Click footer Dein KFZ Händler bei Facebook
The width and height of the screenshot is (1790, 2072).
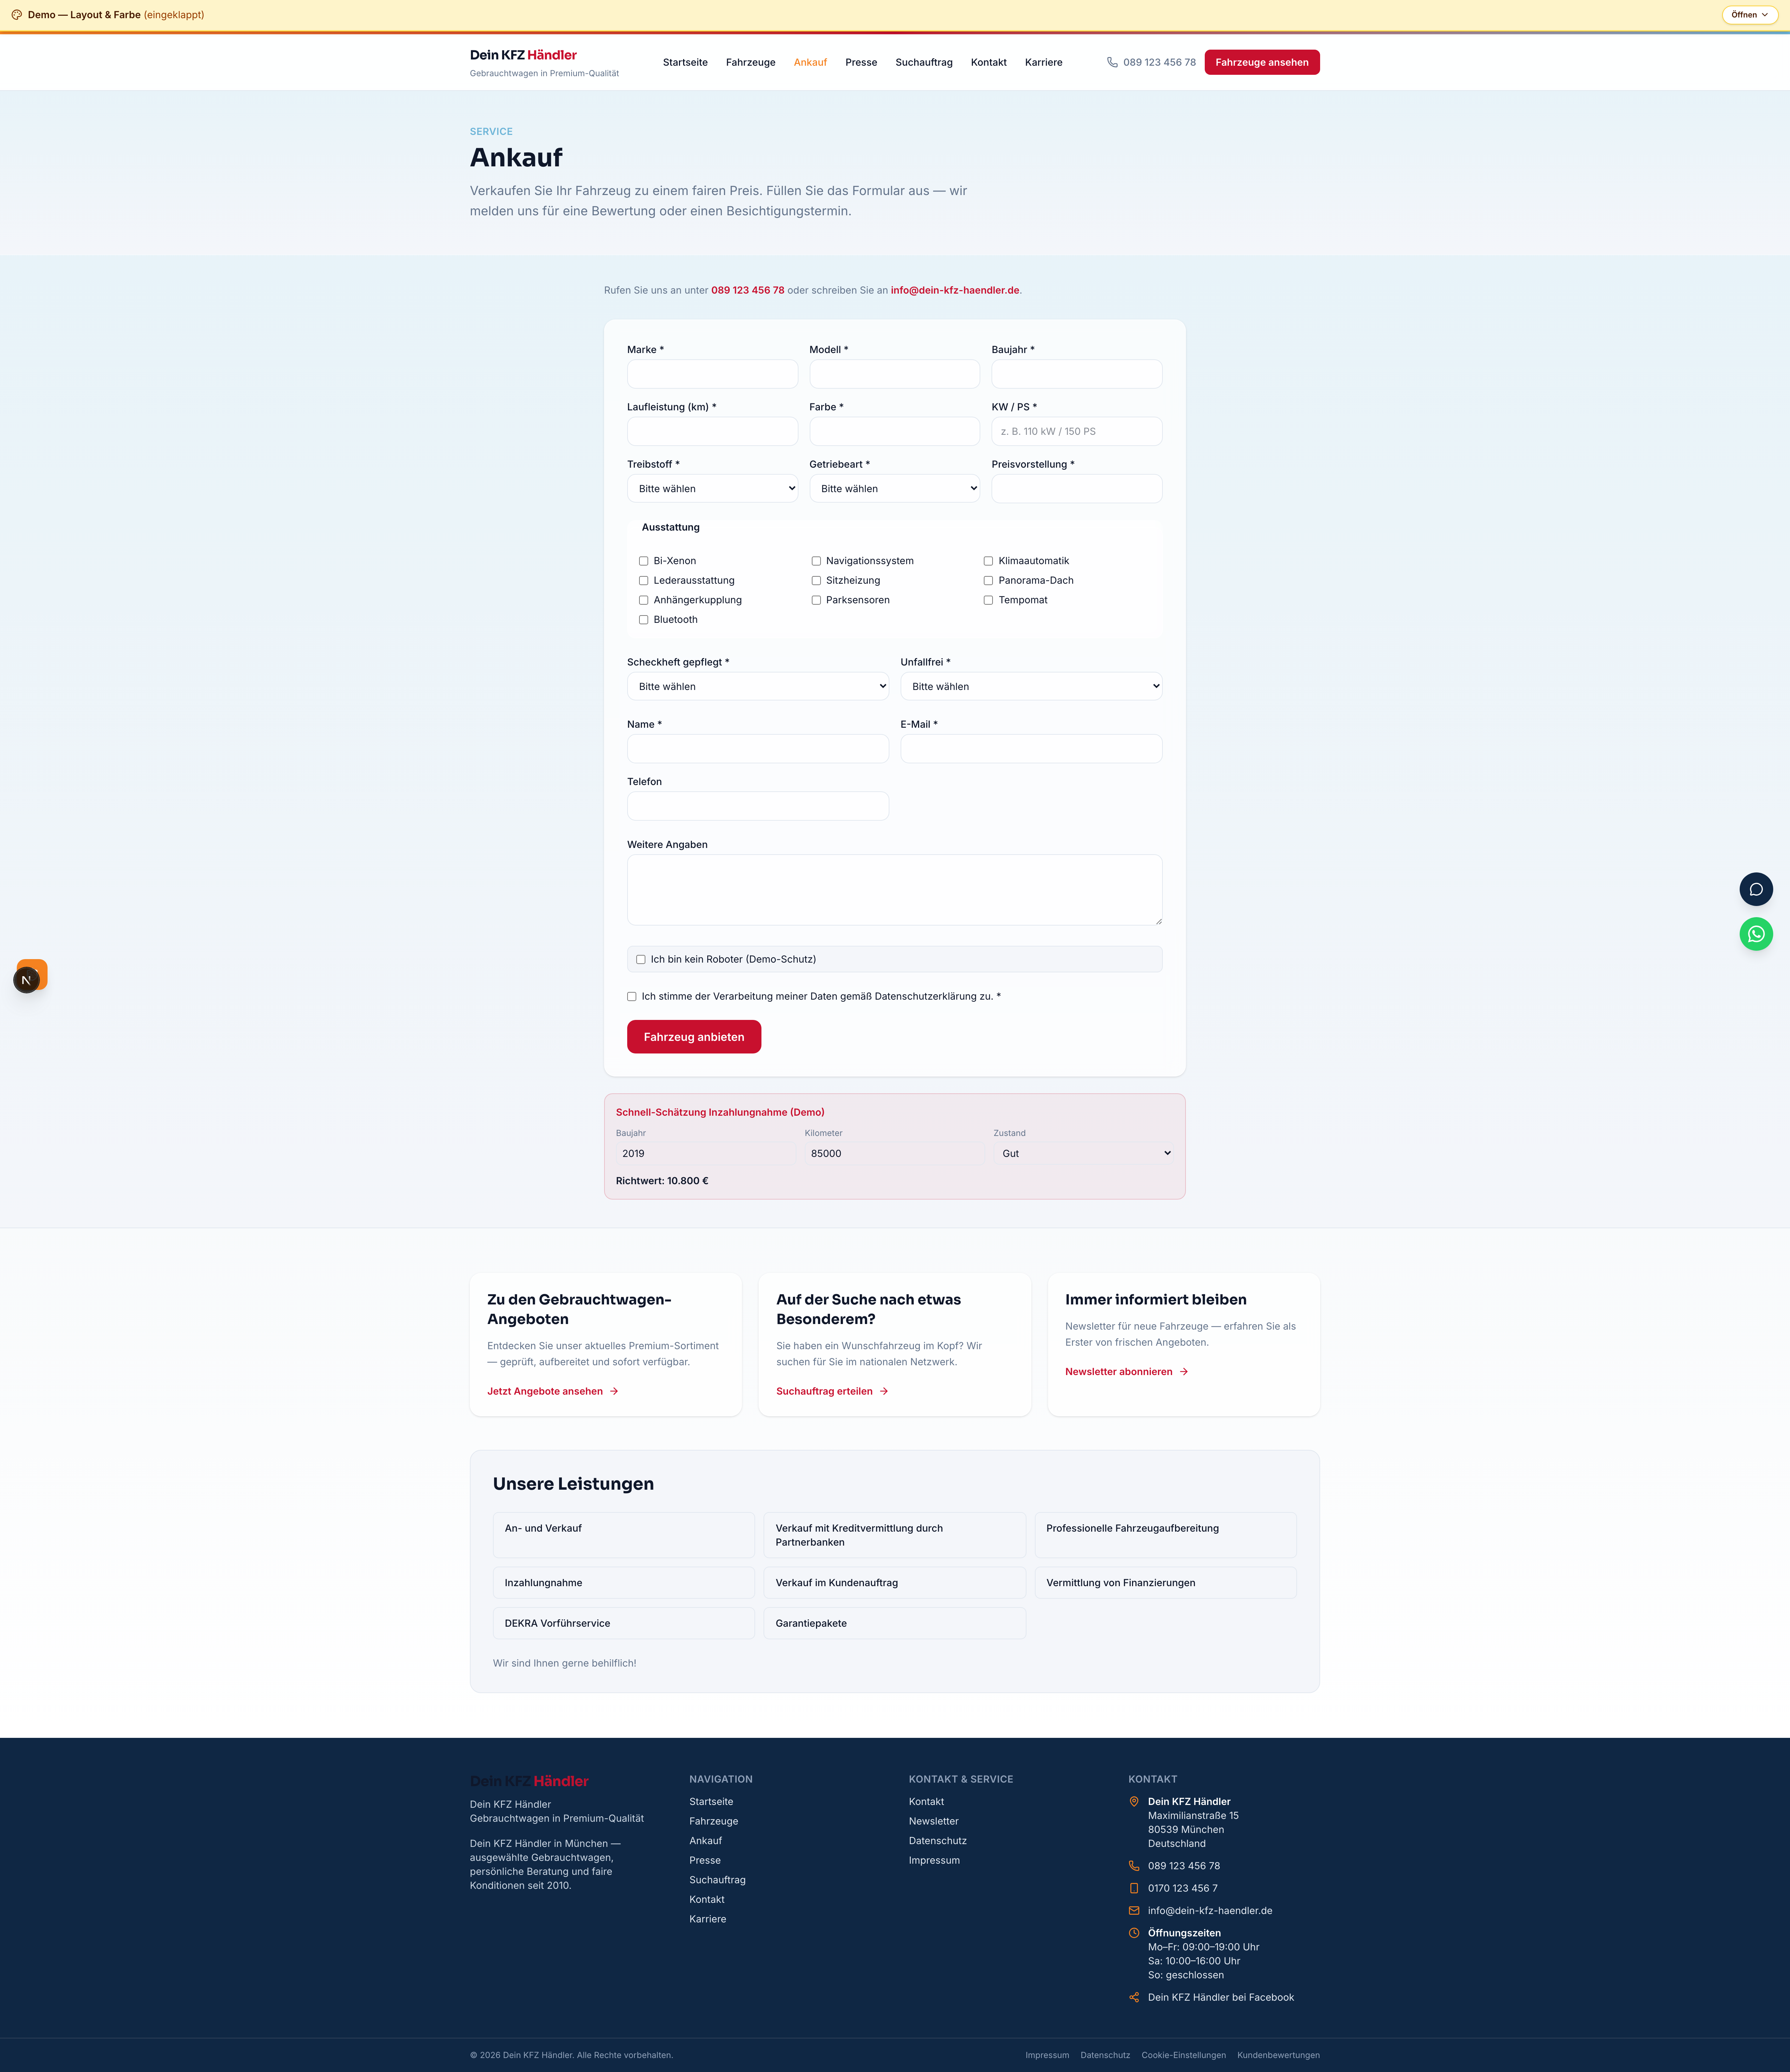pos(1221,1997)
